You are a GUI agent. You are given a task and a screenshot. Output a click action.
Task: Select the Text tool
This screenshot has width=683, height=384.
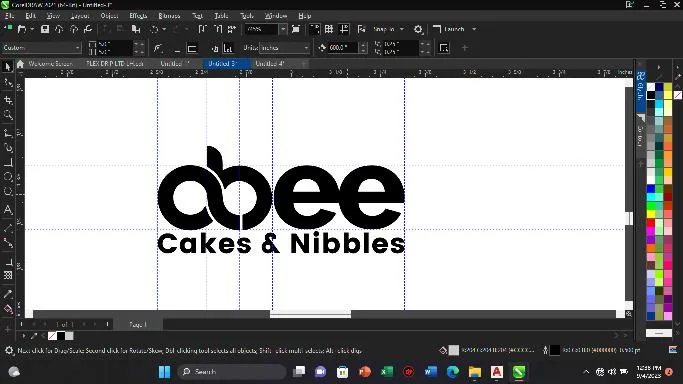[8, 209]
